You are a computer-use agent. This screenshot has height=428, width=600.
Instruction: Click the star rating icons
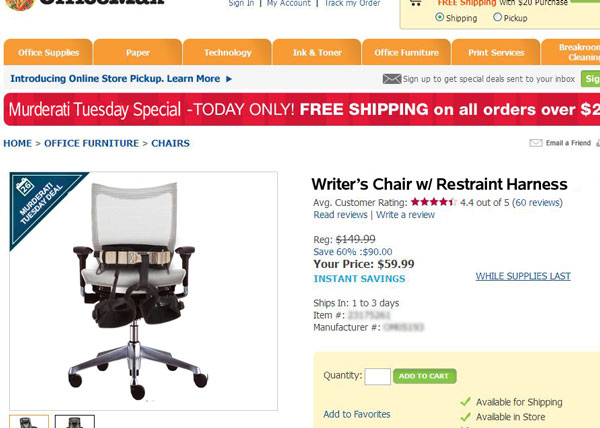pos(433,202)
